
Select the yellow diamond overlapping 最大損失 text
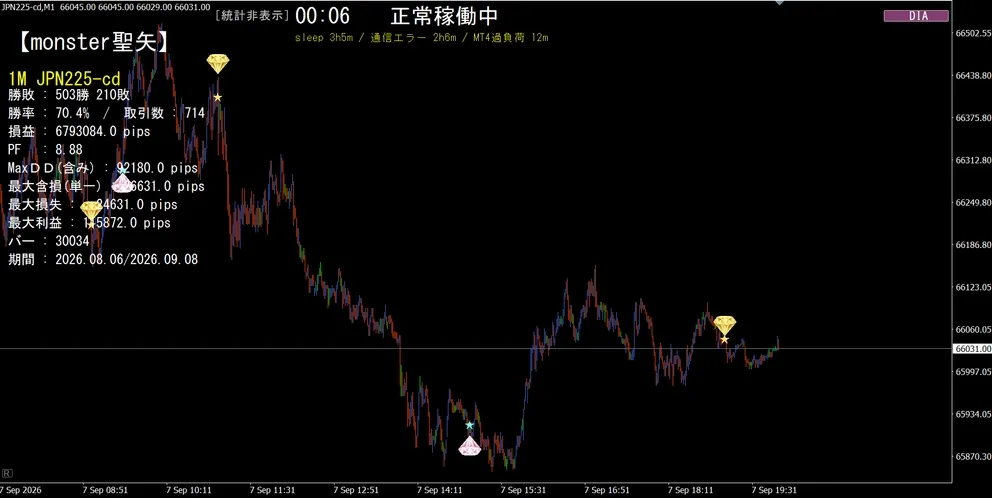91,211
